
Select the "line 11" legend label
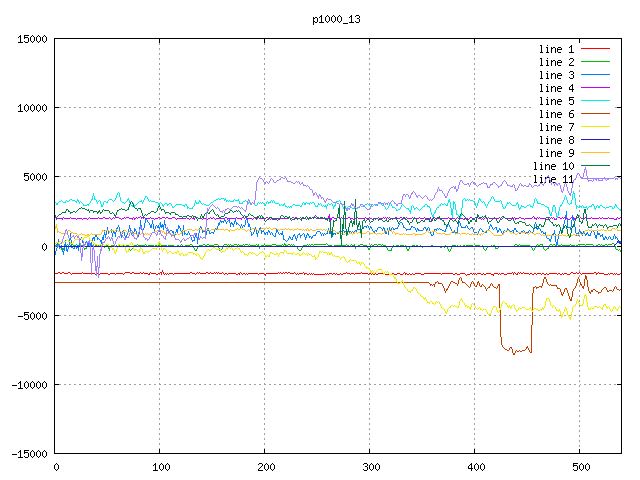tap(553, 179)
